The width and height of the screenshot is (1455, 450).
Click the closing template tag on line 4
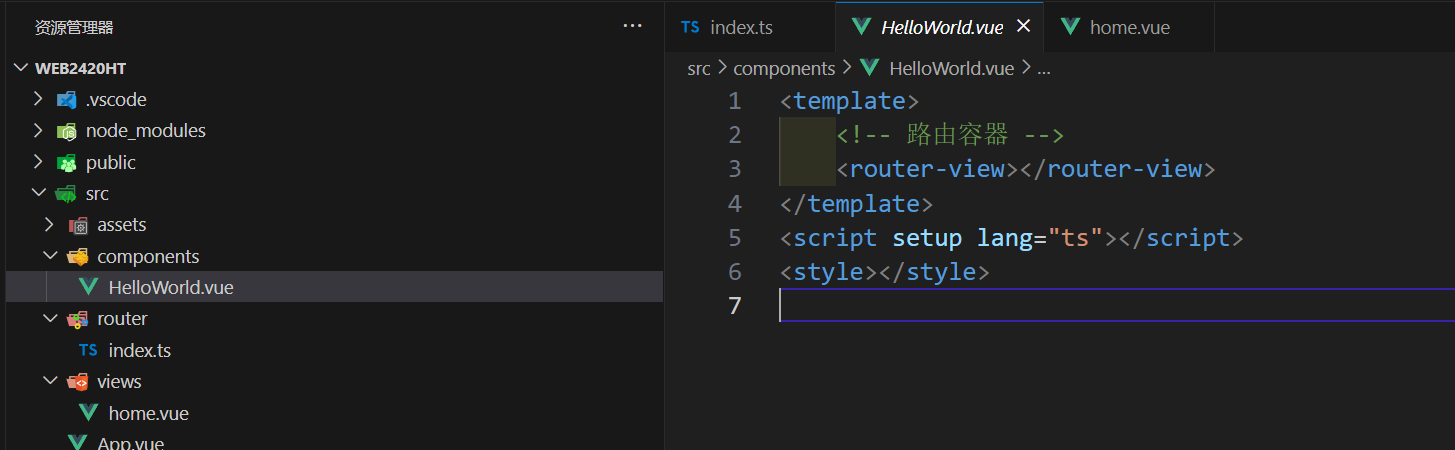(x=856, y=204)
